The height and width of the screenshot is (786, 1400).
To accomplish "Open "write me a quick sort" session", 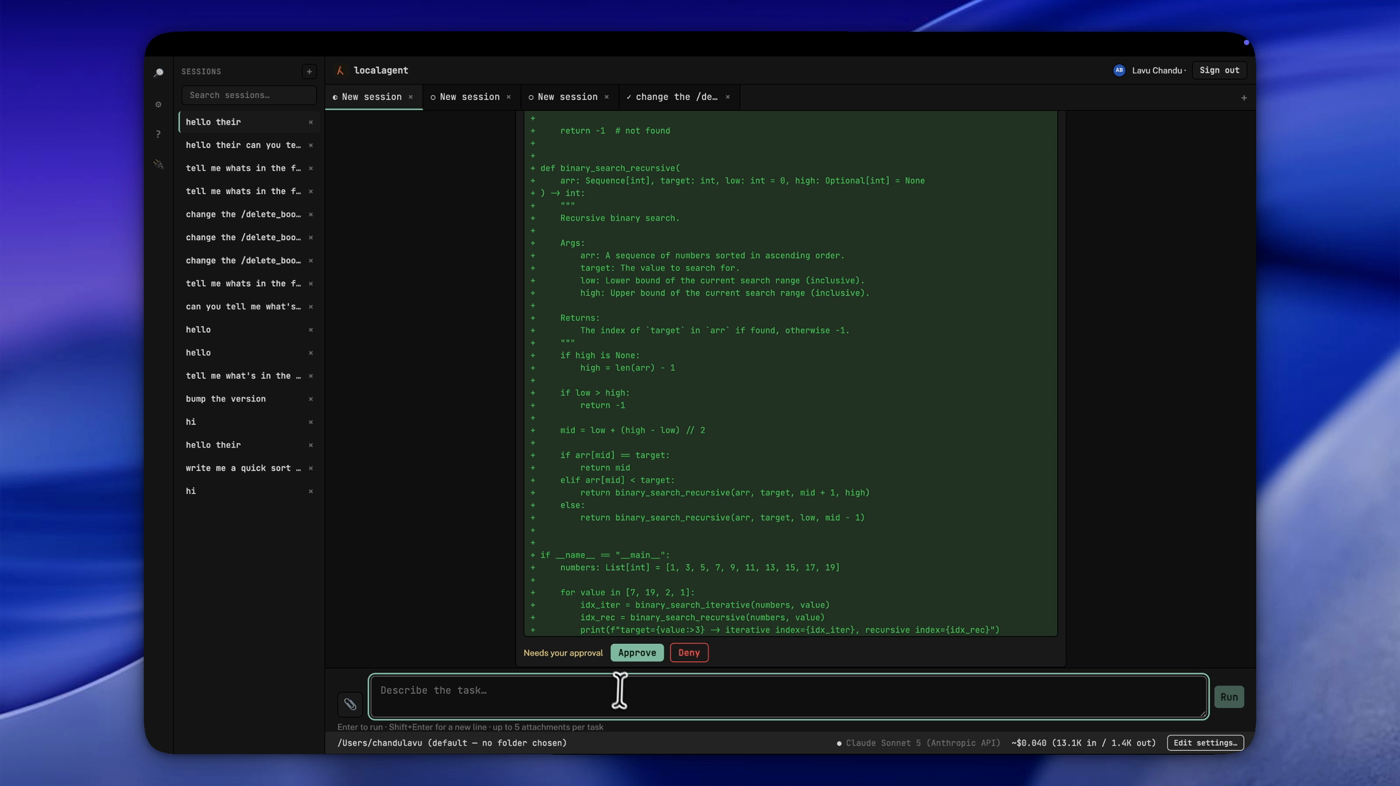I will click(x=248, y=468).
